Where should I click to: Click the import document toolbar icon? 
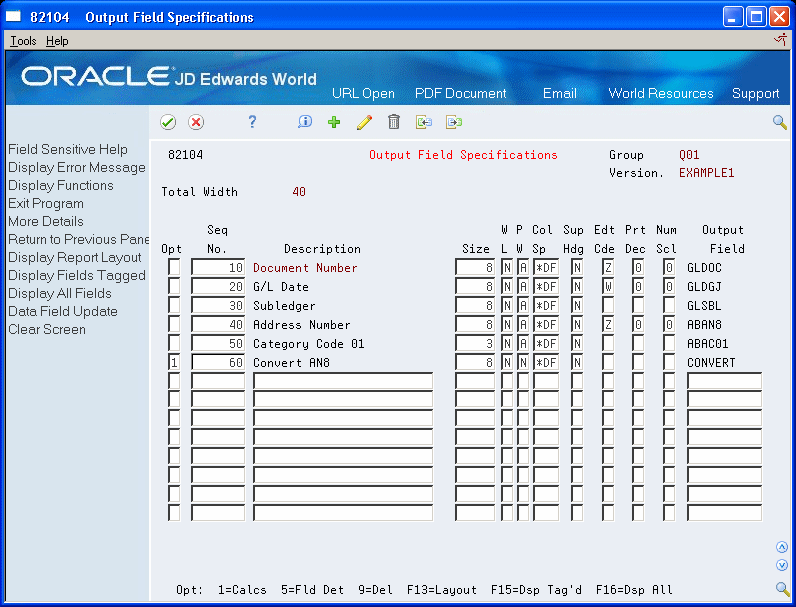click(x=423, y=122)
